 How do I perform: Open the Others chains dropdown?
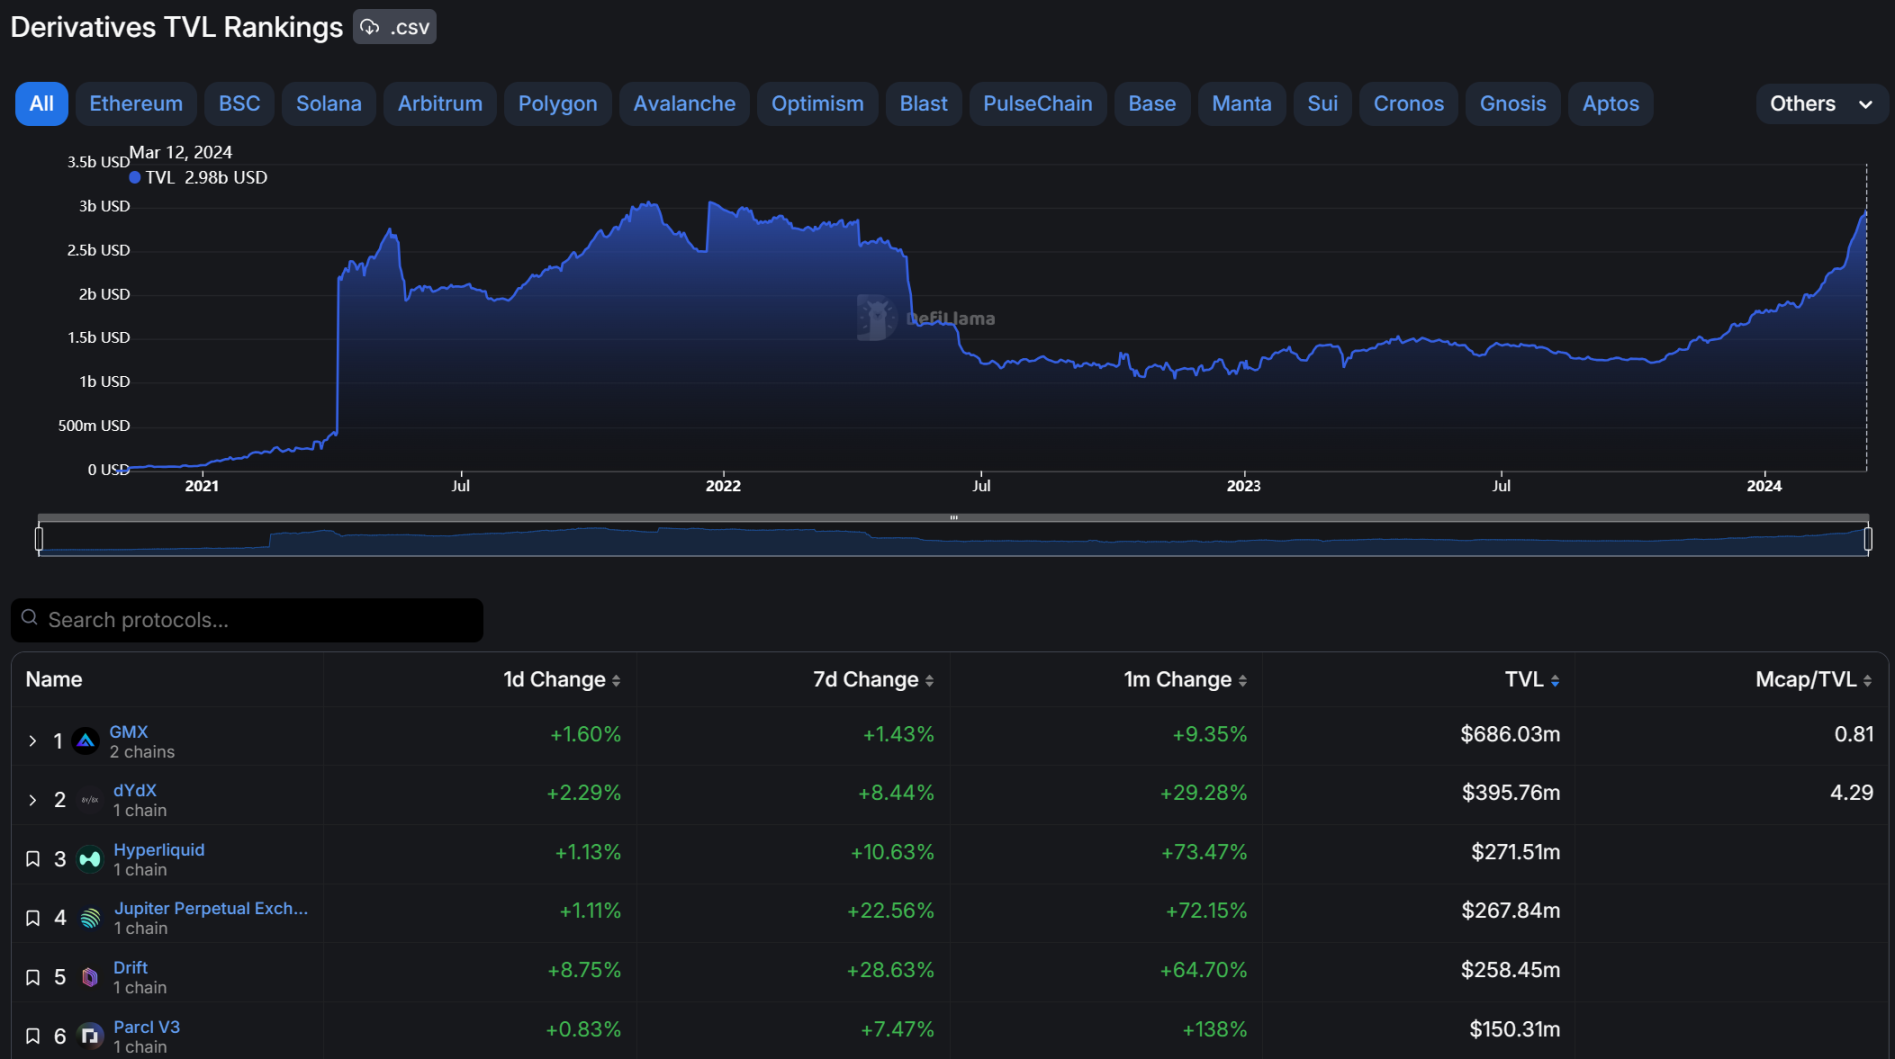click(x=1821, y=104)
